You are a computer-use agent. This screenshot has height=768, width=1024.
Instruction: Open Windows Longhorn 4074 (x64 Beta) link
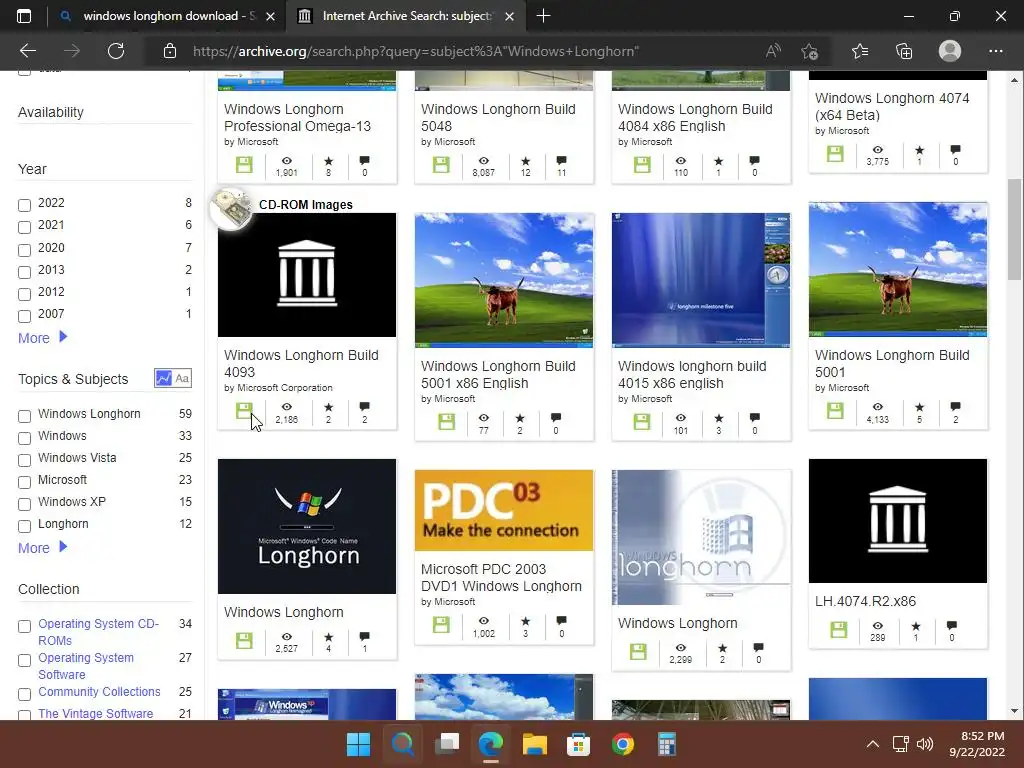tap(892, 106)
